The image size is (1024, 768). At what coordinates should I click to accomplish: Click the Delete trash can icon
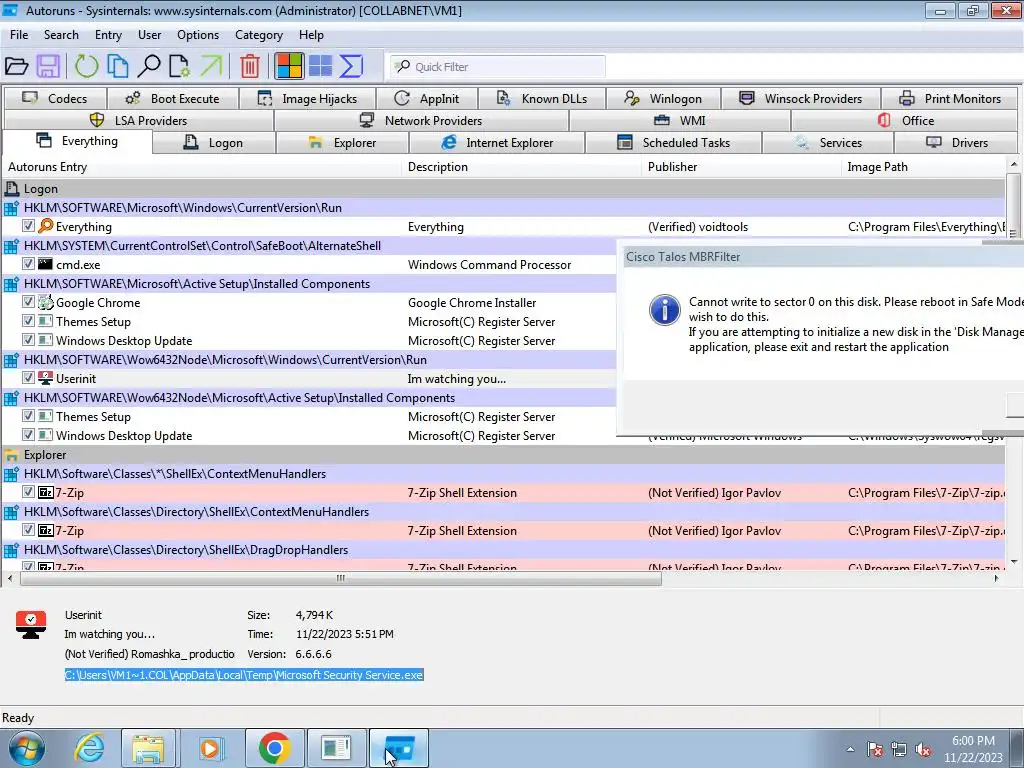tap(250, 66)
